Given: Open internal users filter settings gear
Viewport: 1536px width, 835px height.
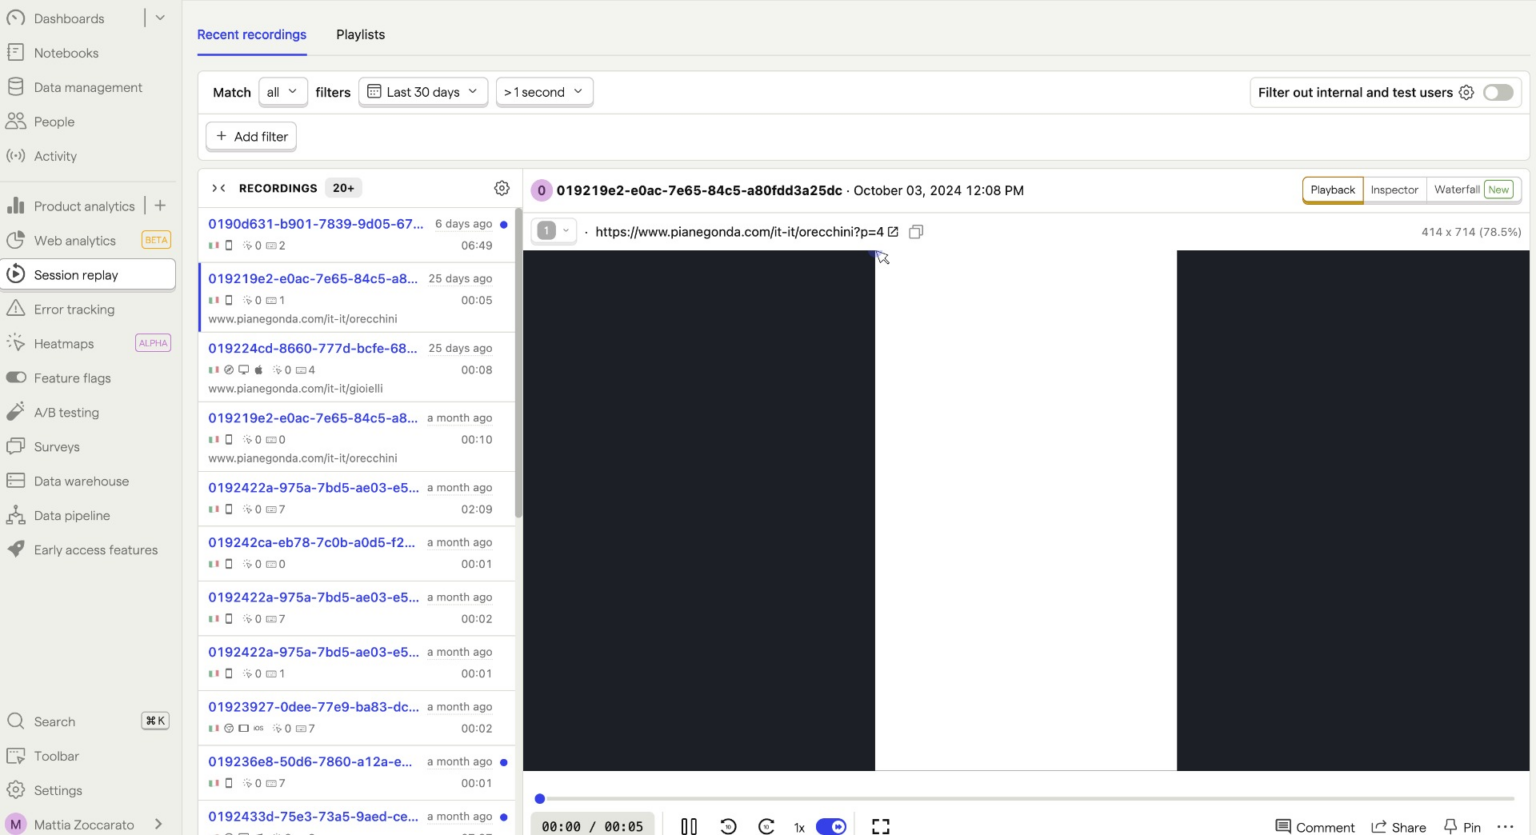Looking at the screenshot, I should [x=1466, y=92].
